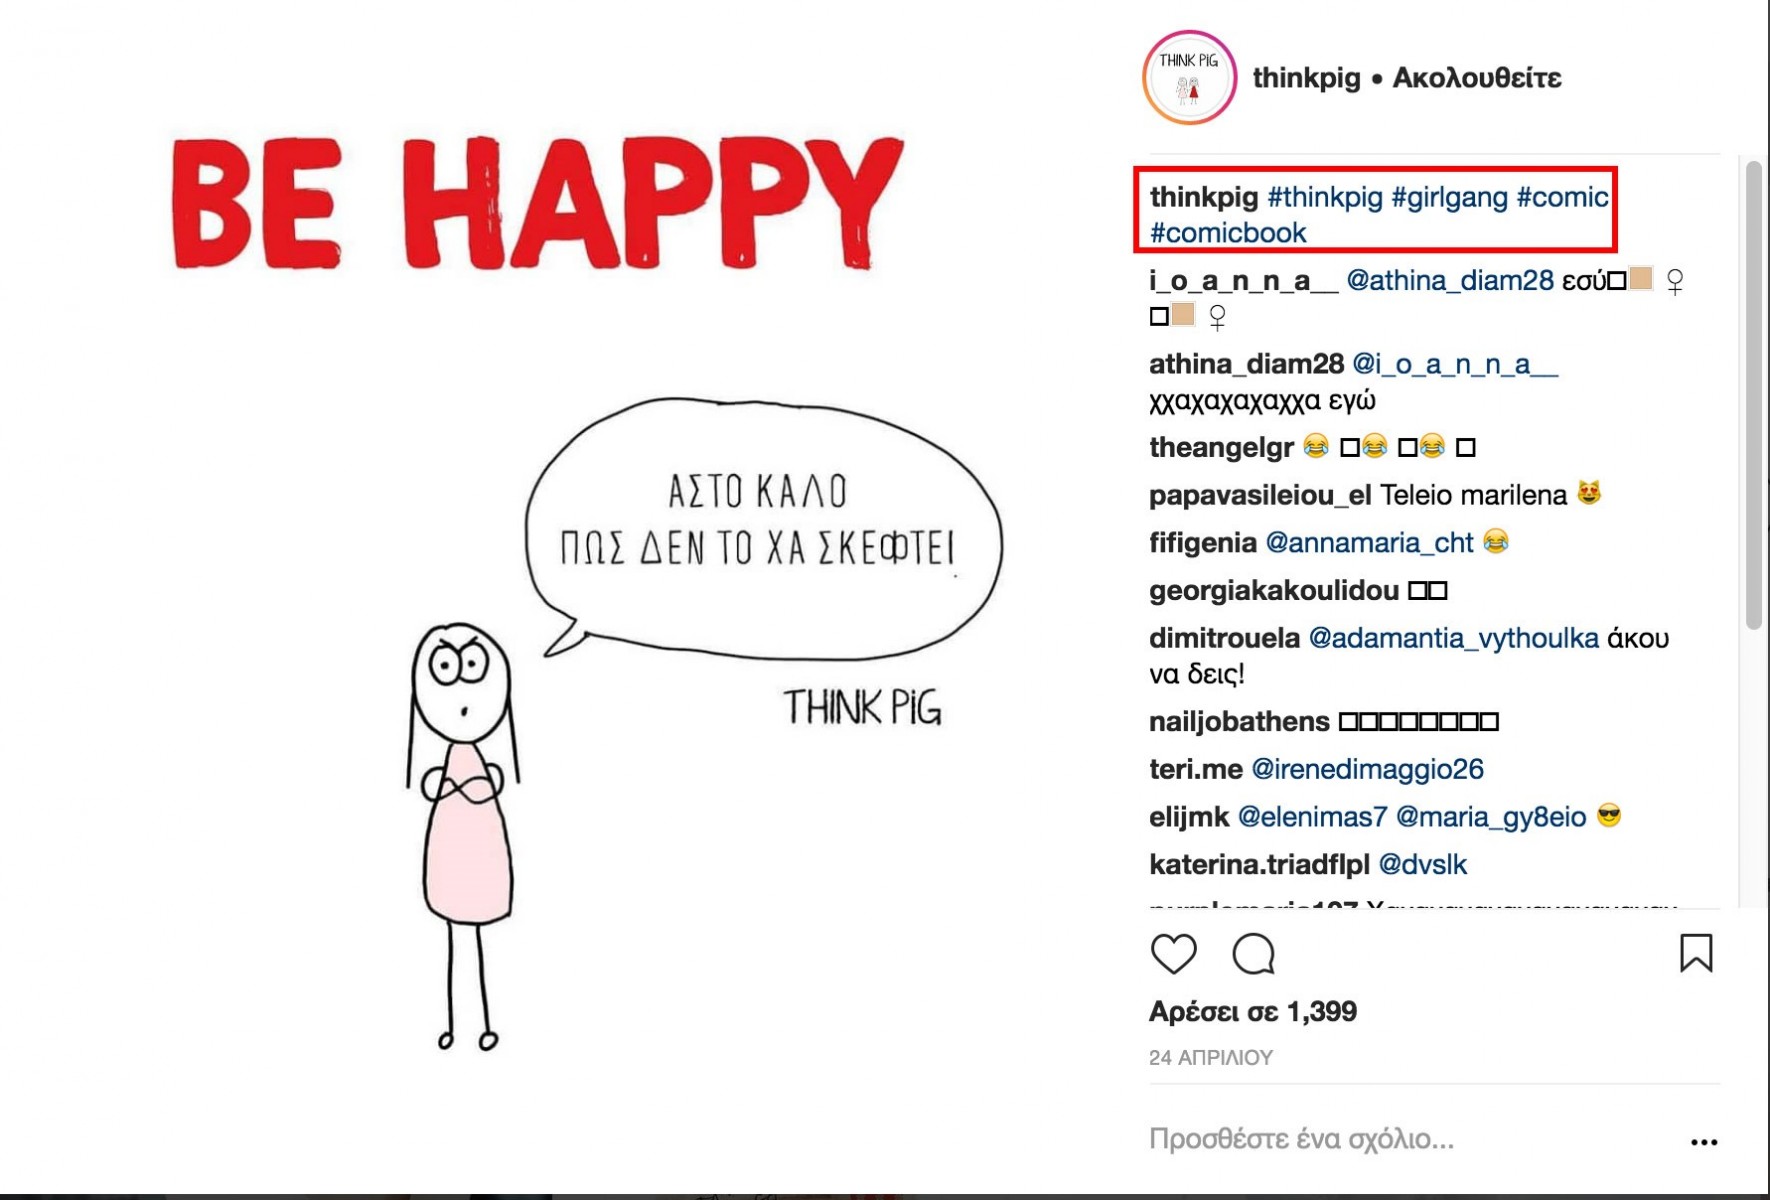Like the post with the heart icon
The height and width of the screenshot is (1200, 1770).
coord(1173,954)
